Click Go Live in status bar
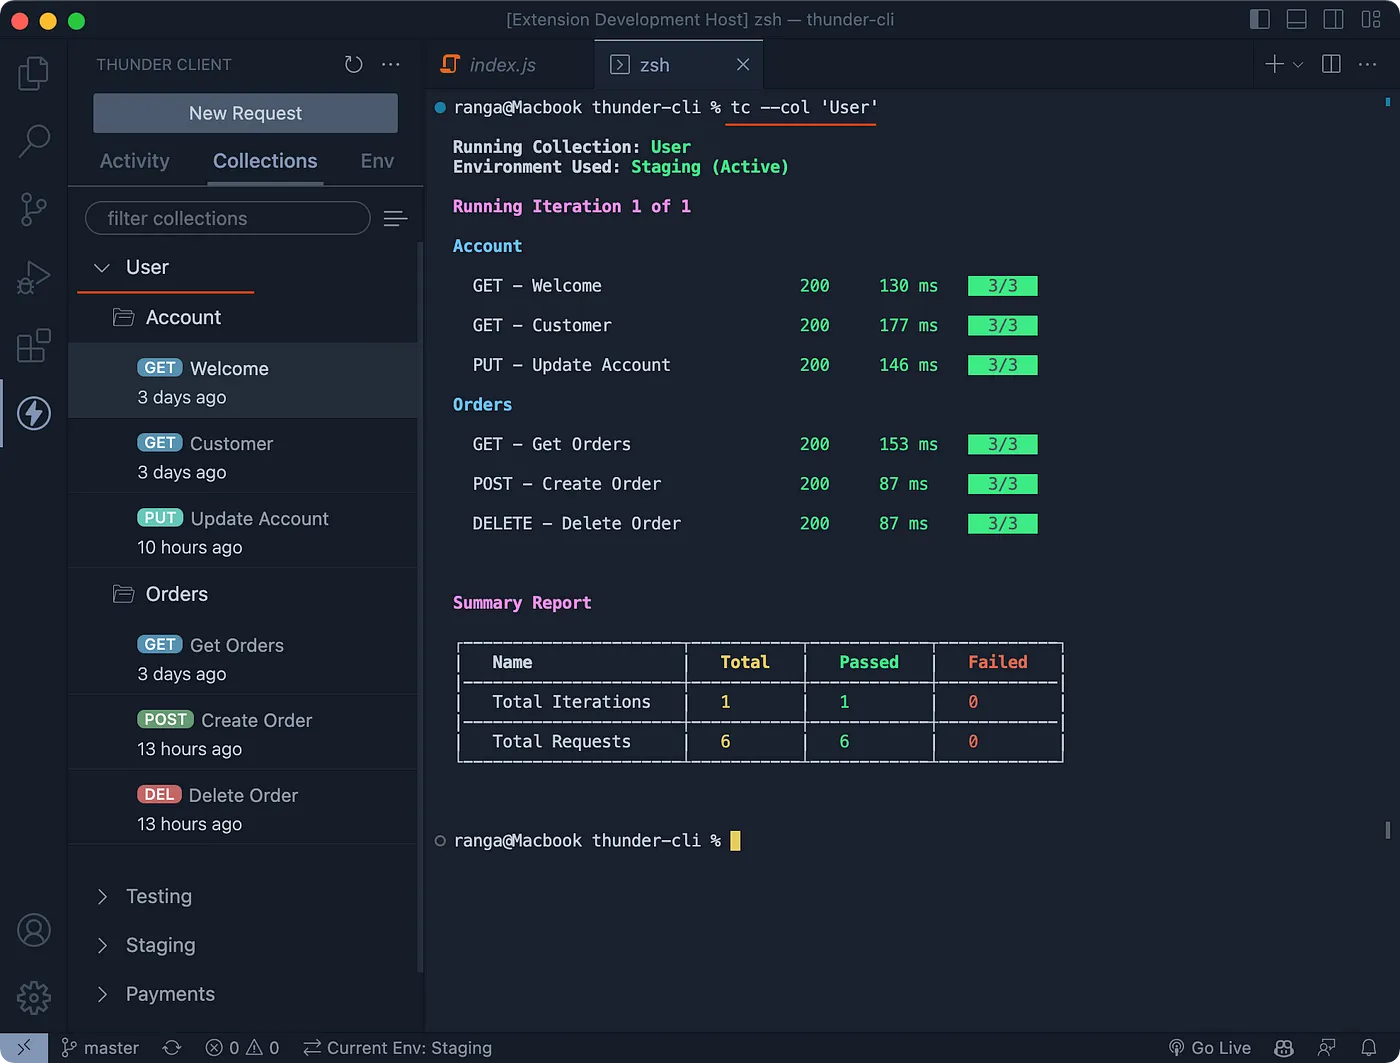 click(x=1210, y=1047)
